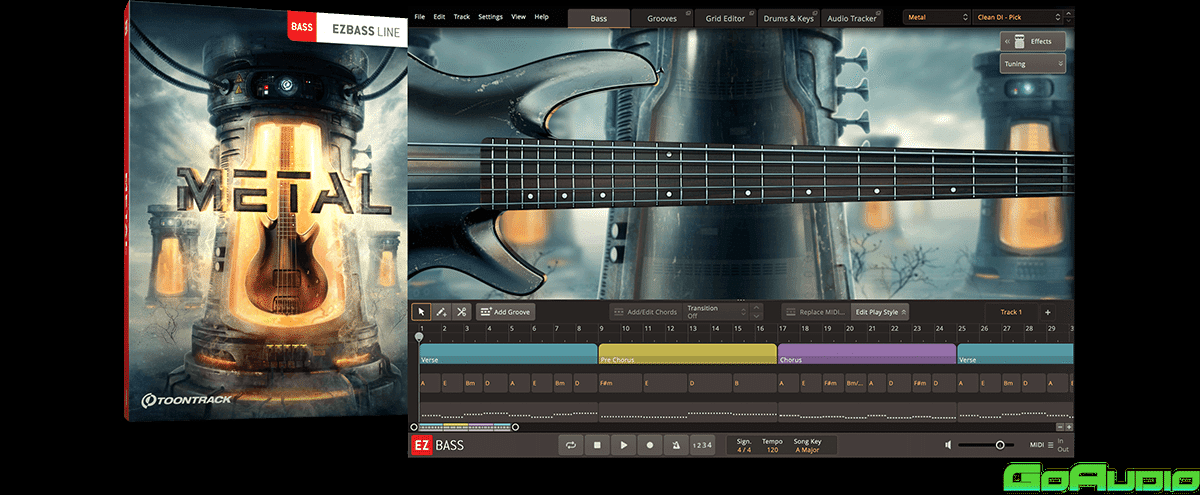Click the Add Groove button
This screenshot has width=1200, height=495.
(x=505, y=312)
